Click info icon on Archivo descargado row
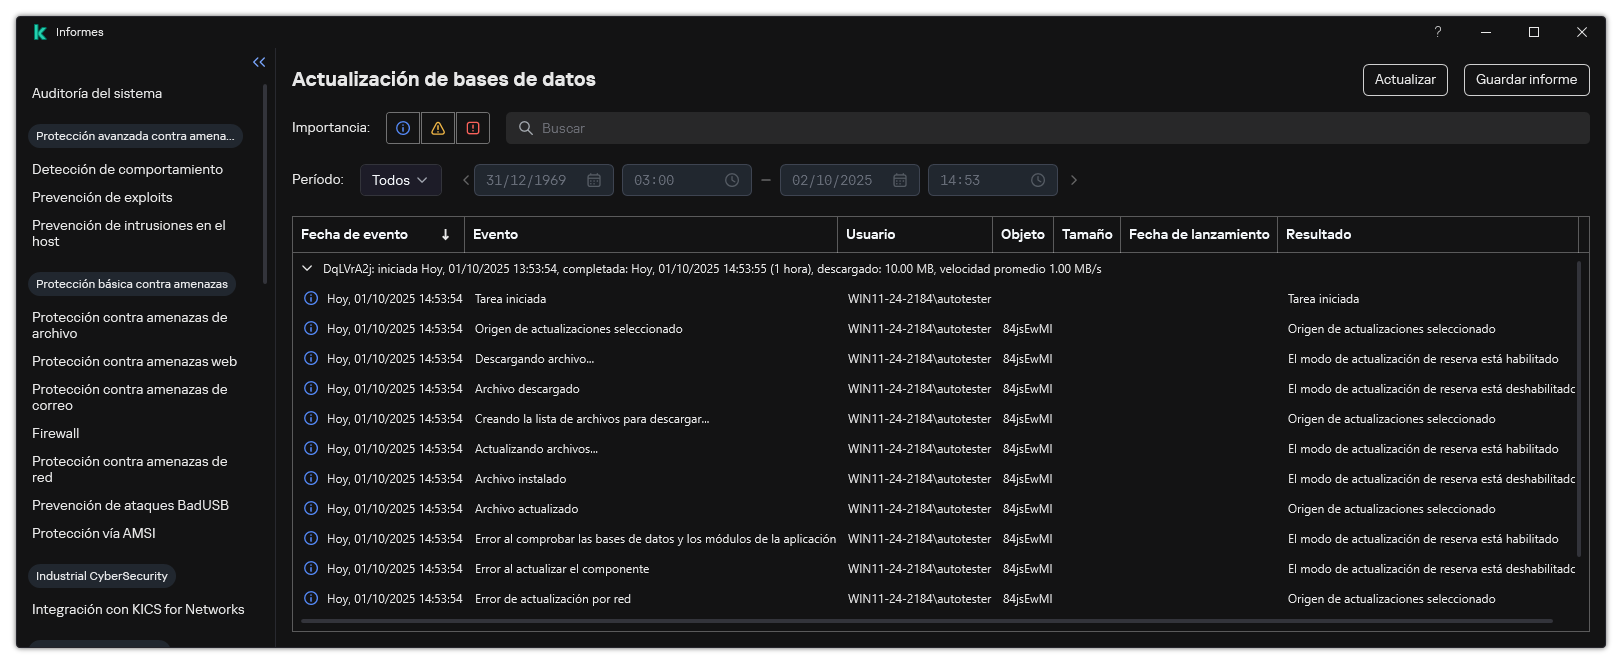1622x664 pixels. click(x=311, y=389)
